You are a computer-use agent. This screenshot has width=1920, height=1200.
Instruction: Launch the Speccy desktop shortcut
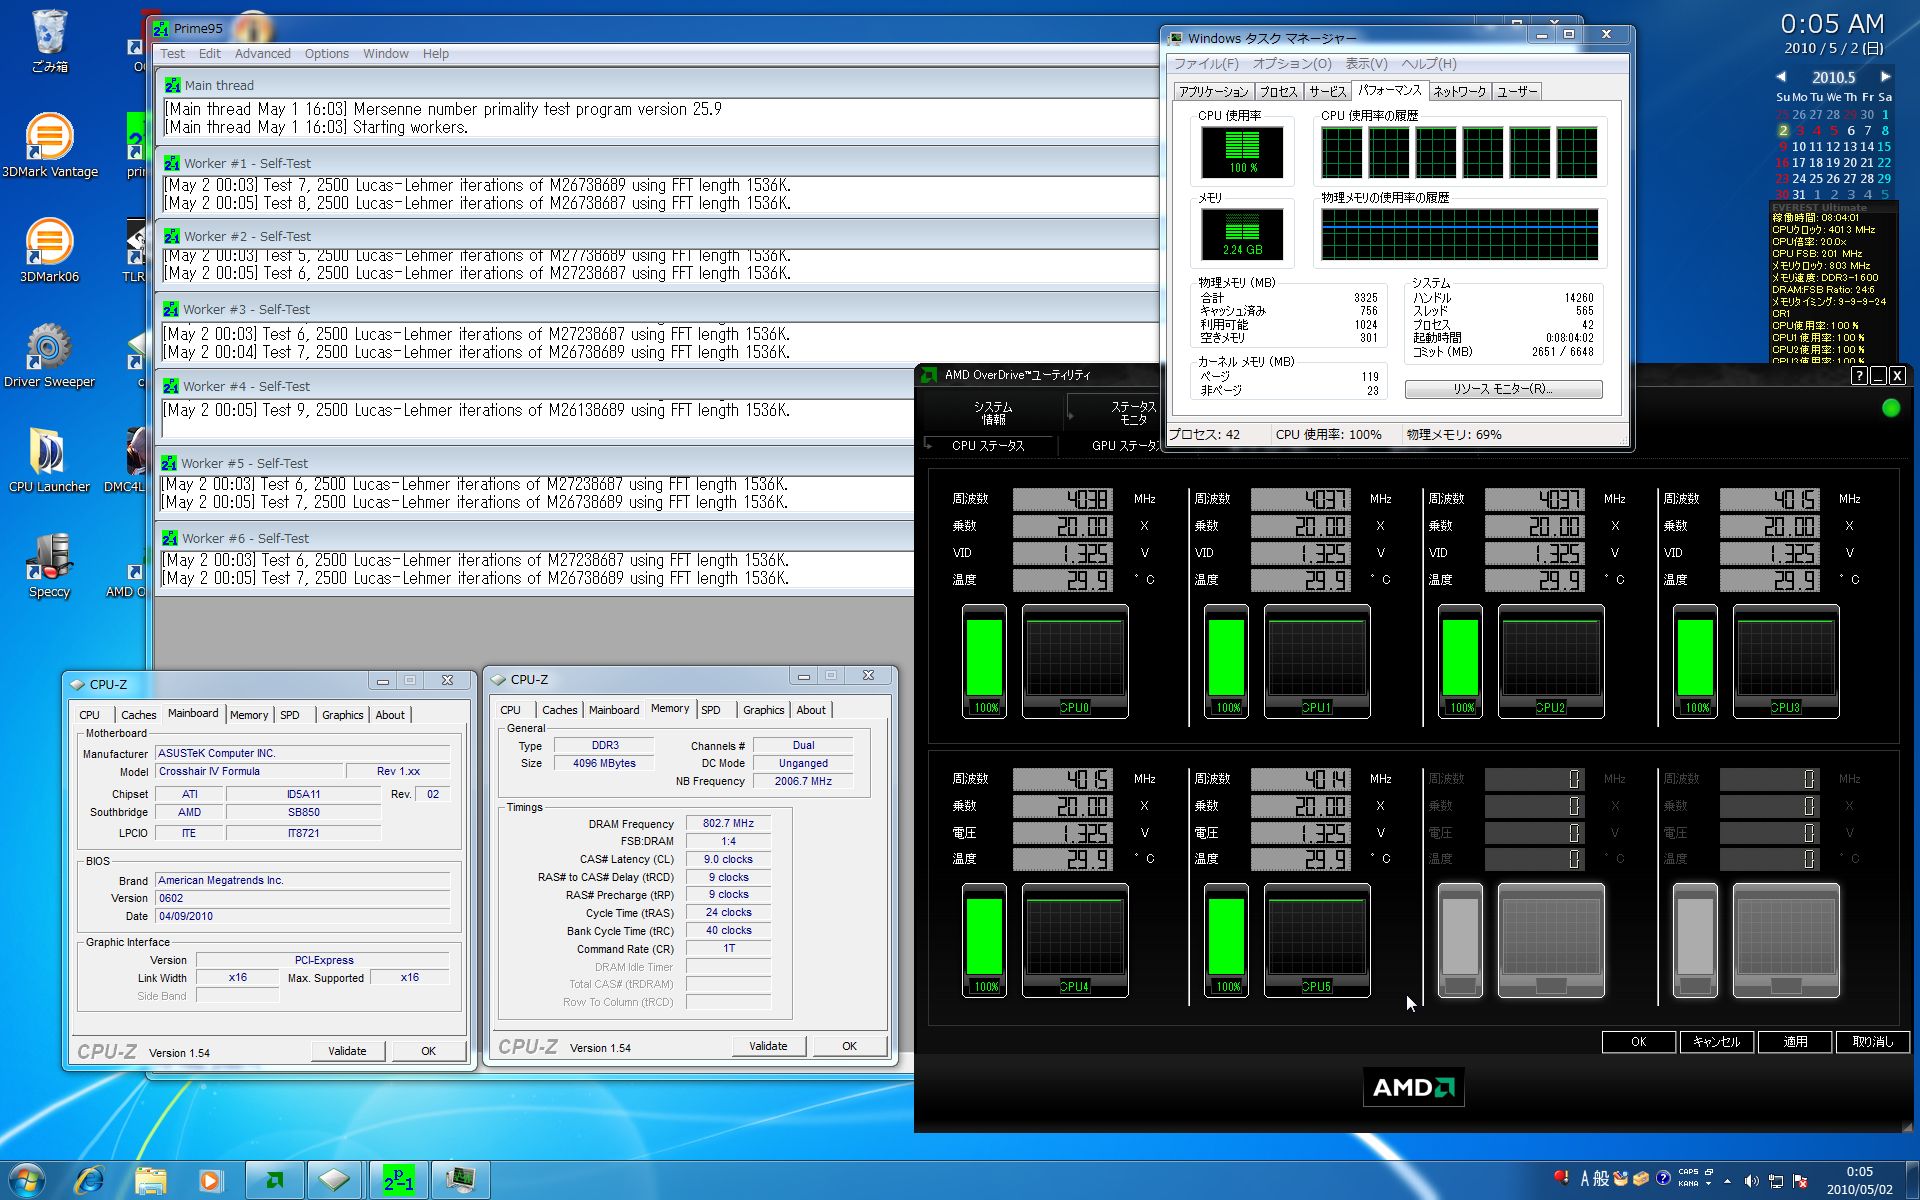click(x=49, y=565)
